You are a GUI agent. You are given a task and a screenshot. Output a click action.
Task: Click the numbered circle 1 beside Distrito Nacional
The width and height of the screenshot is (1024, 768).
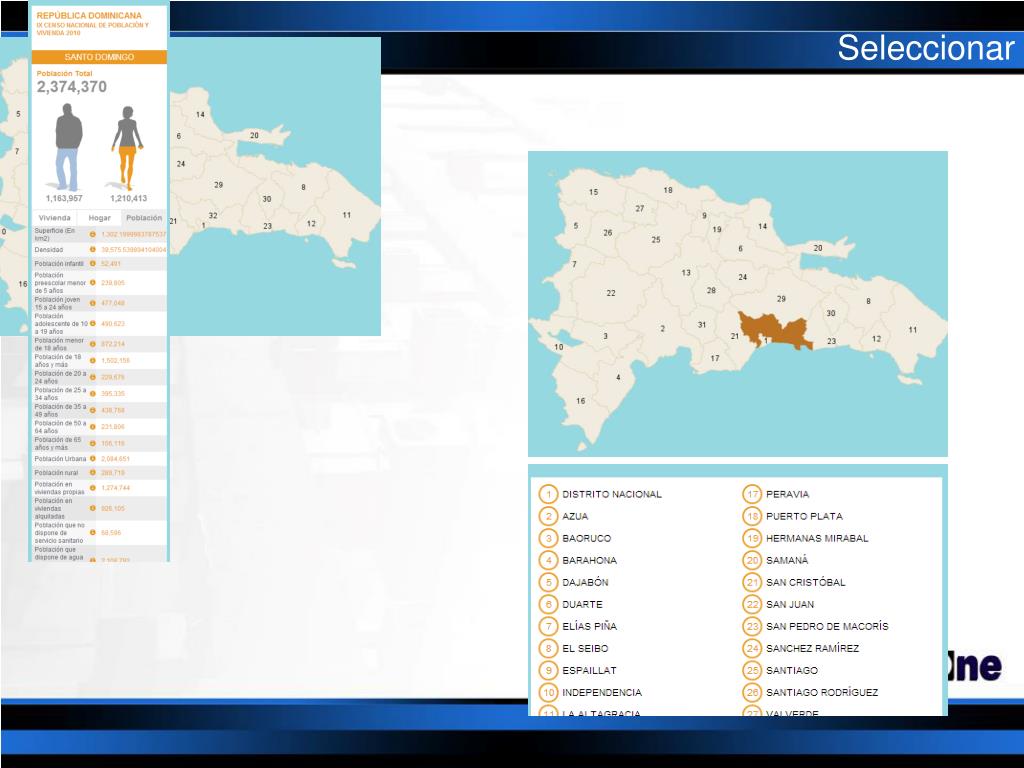(x=548, y=494)
